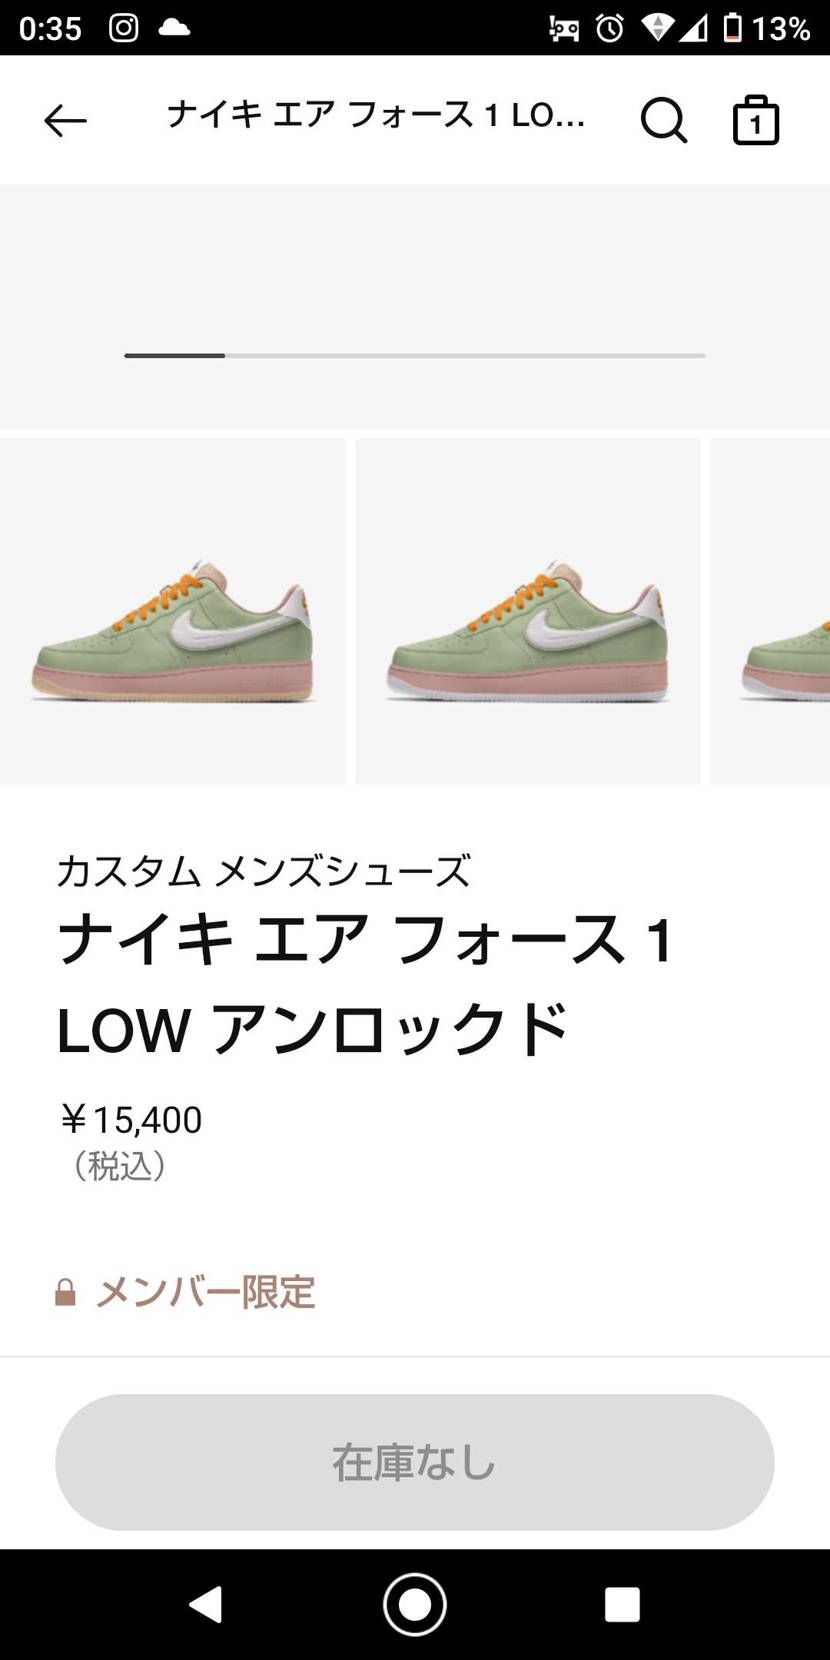Tap the Android recent apps square
The height and width of the screenshot is (1660, 830).
coord(622,1604)
